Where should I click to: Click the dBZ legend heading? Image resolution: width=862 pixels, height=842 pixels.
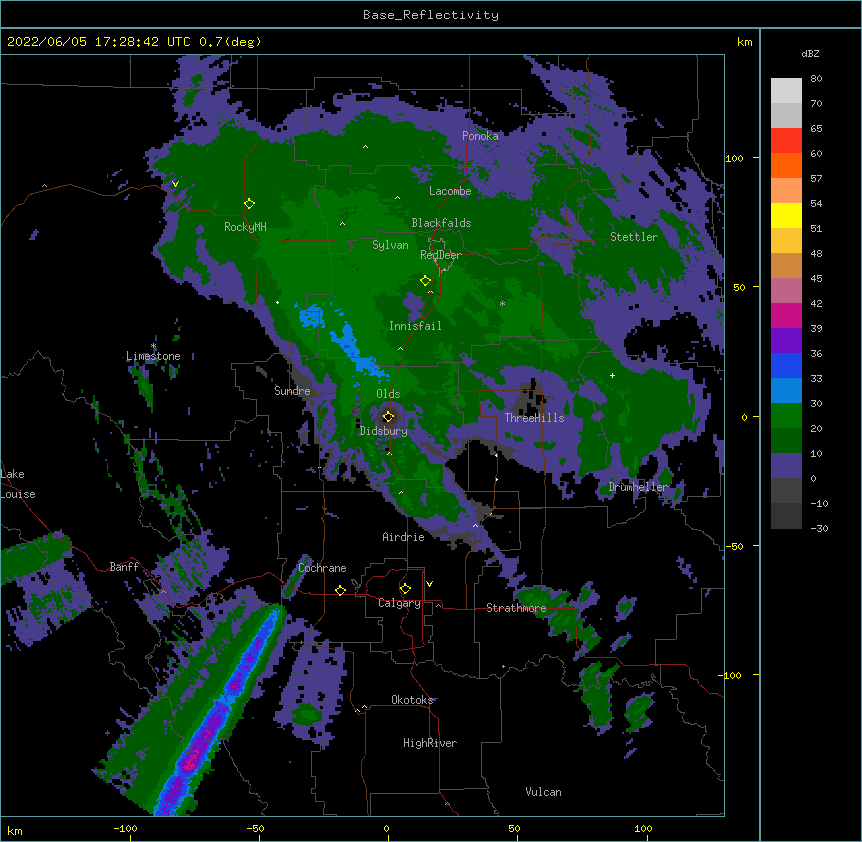pyautogui.click(x=810, y=54)
